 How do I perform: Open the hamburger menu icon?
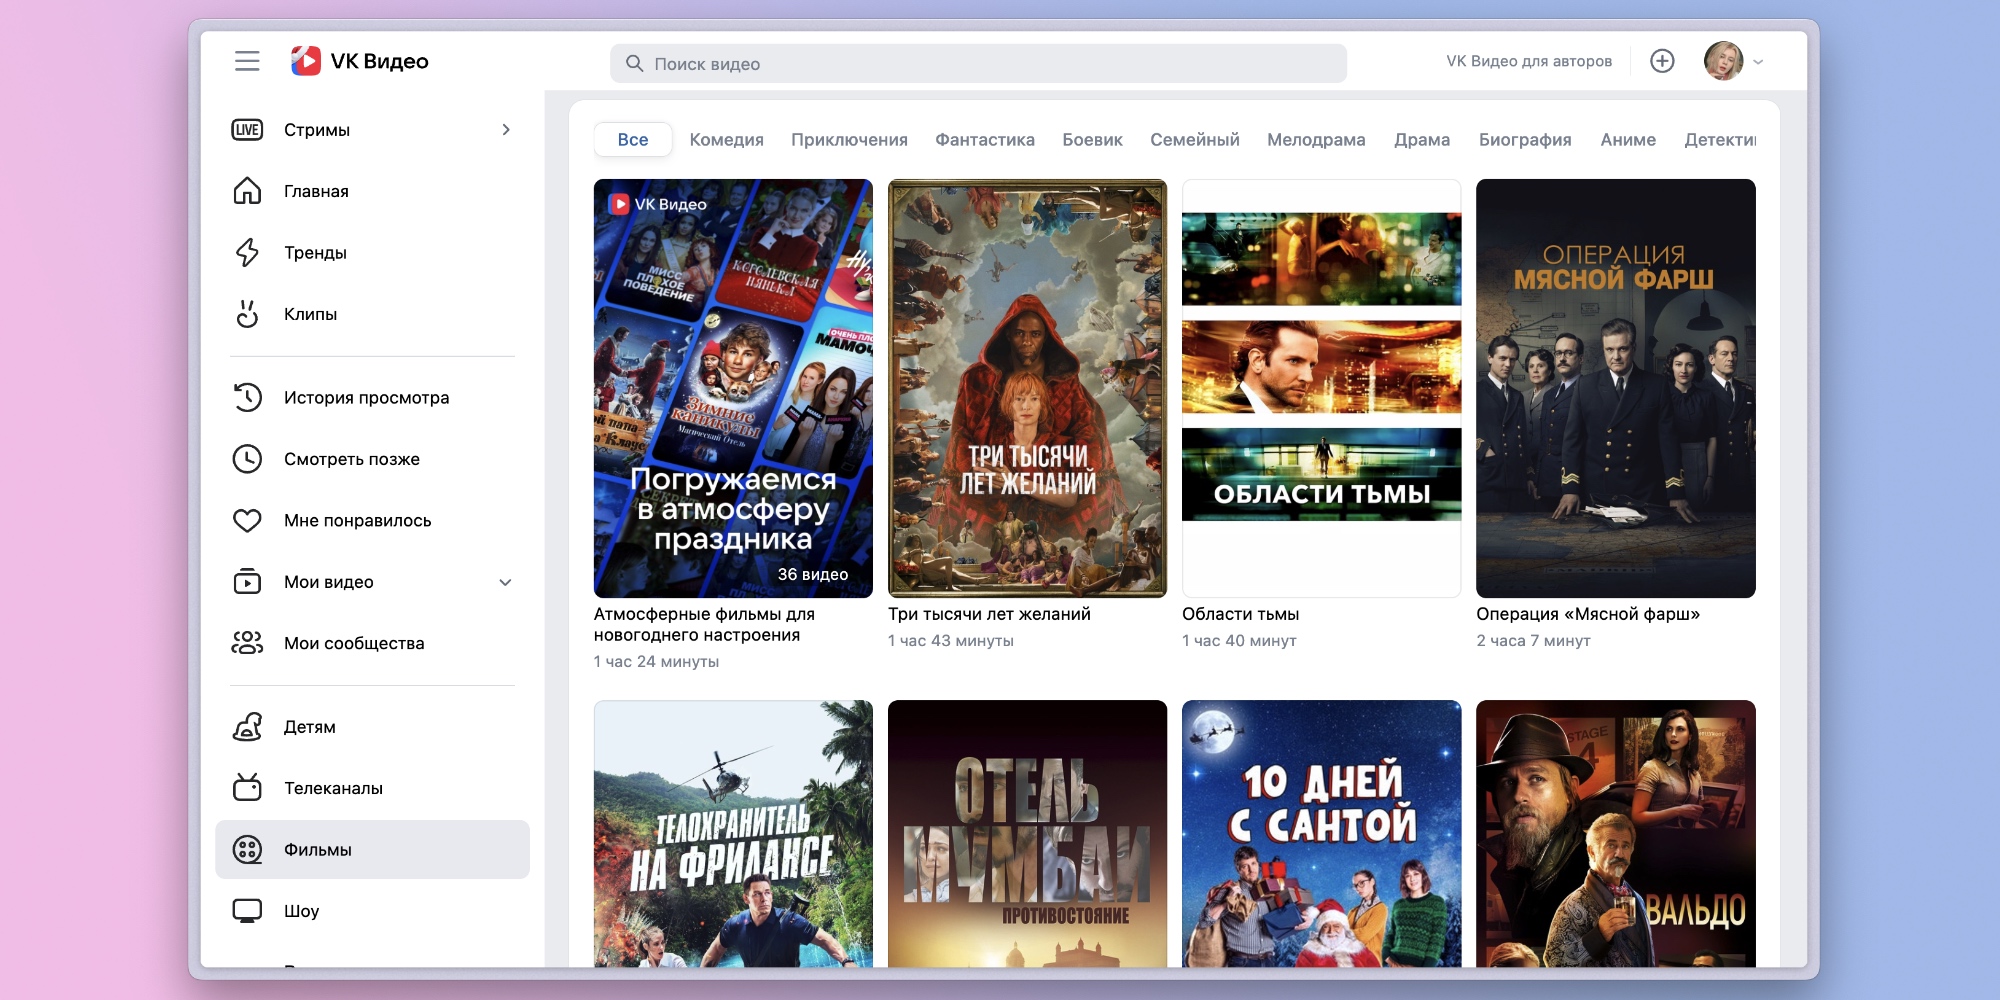point(247,61)
